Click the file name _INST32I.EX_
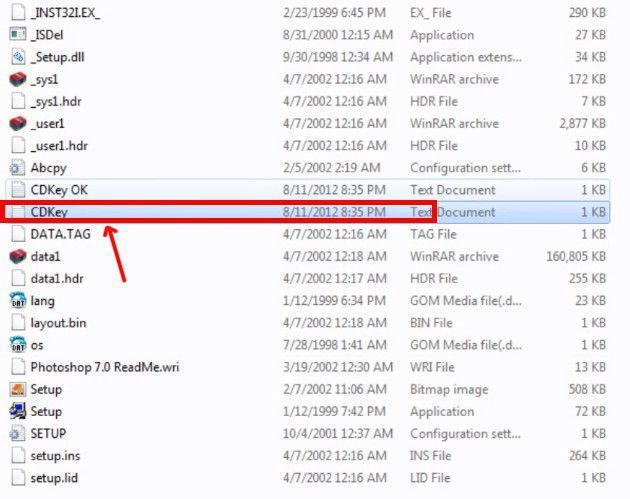The width and height of the screenshot is (630, 499). click(x=65, y=13)
